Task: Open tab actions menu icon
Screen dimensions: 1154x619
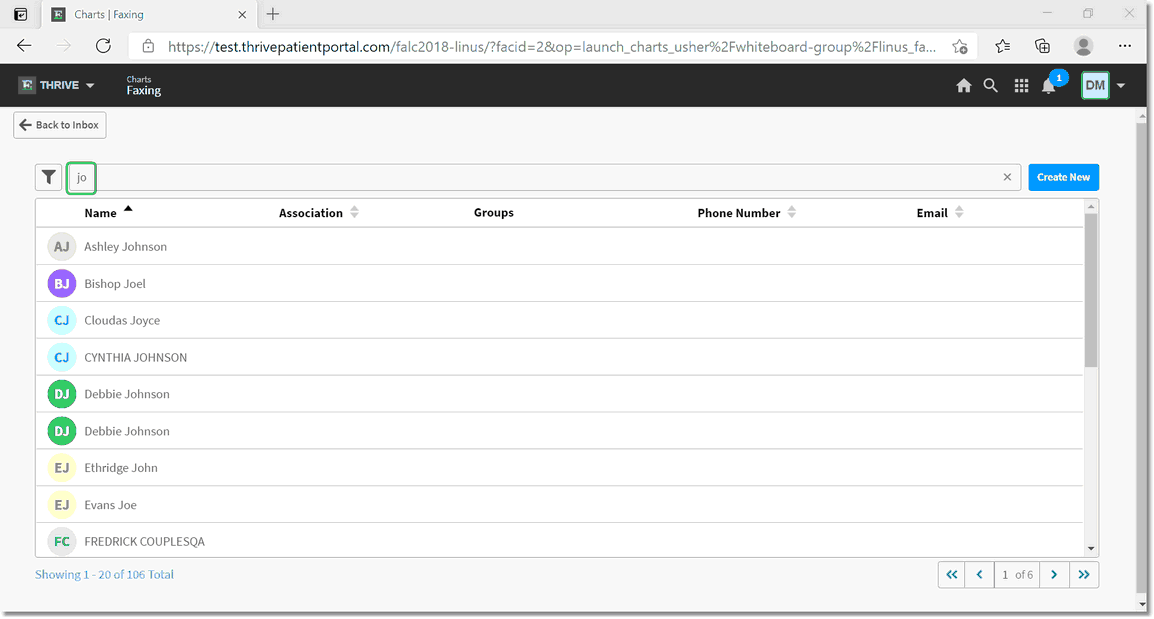Action: click(21, 14)
